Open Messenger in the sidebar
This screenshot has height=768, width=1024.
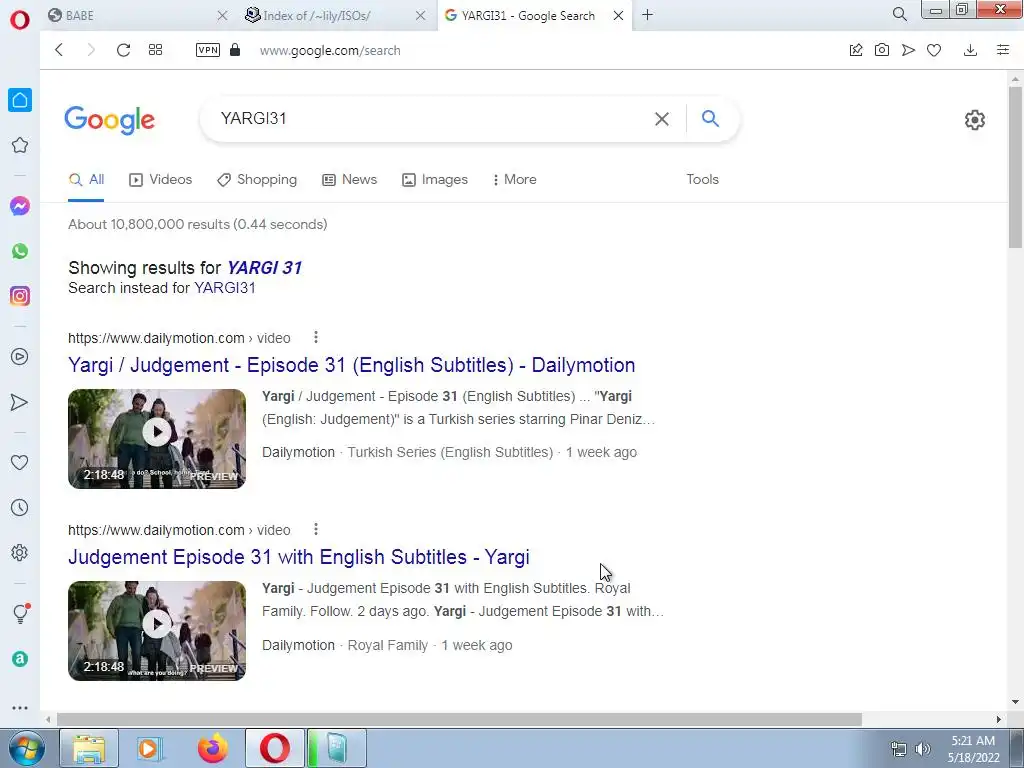point(20,206)
